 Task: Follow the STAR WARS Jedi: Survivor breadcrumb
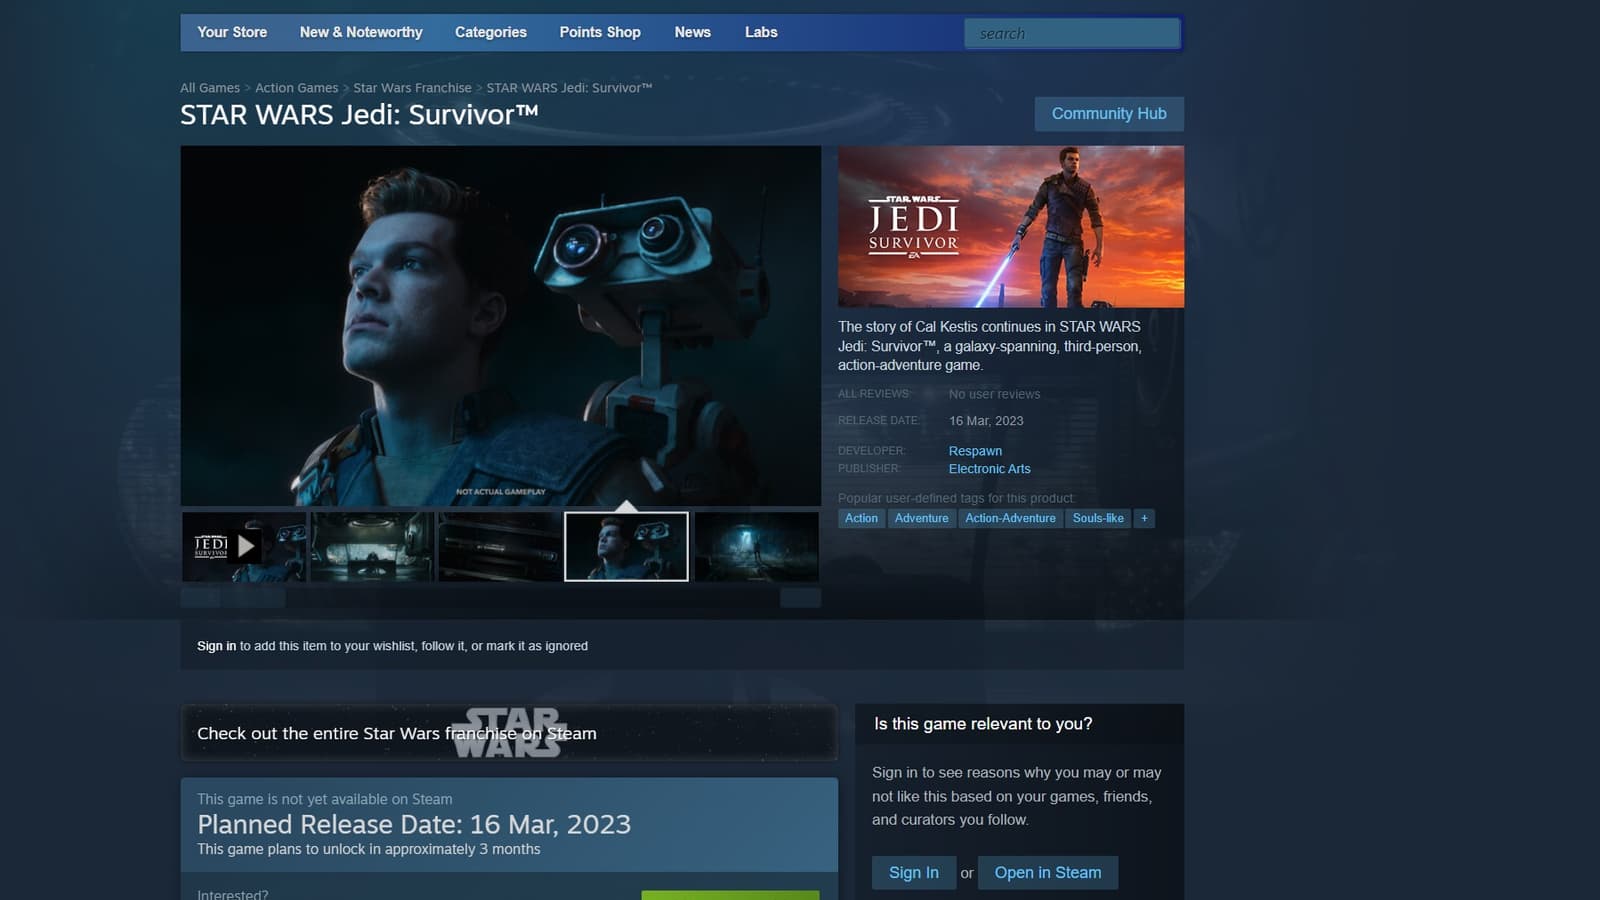pyautogui.click(x=569, y=88)
